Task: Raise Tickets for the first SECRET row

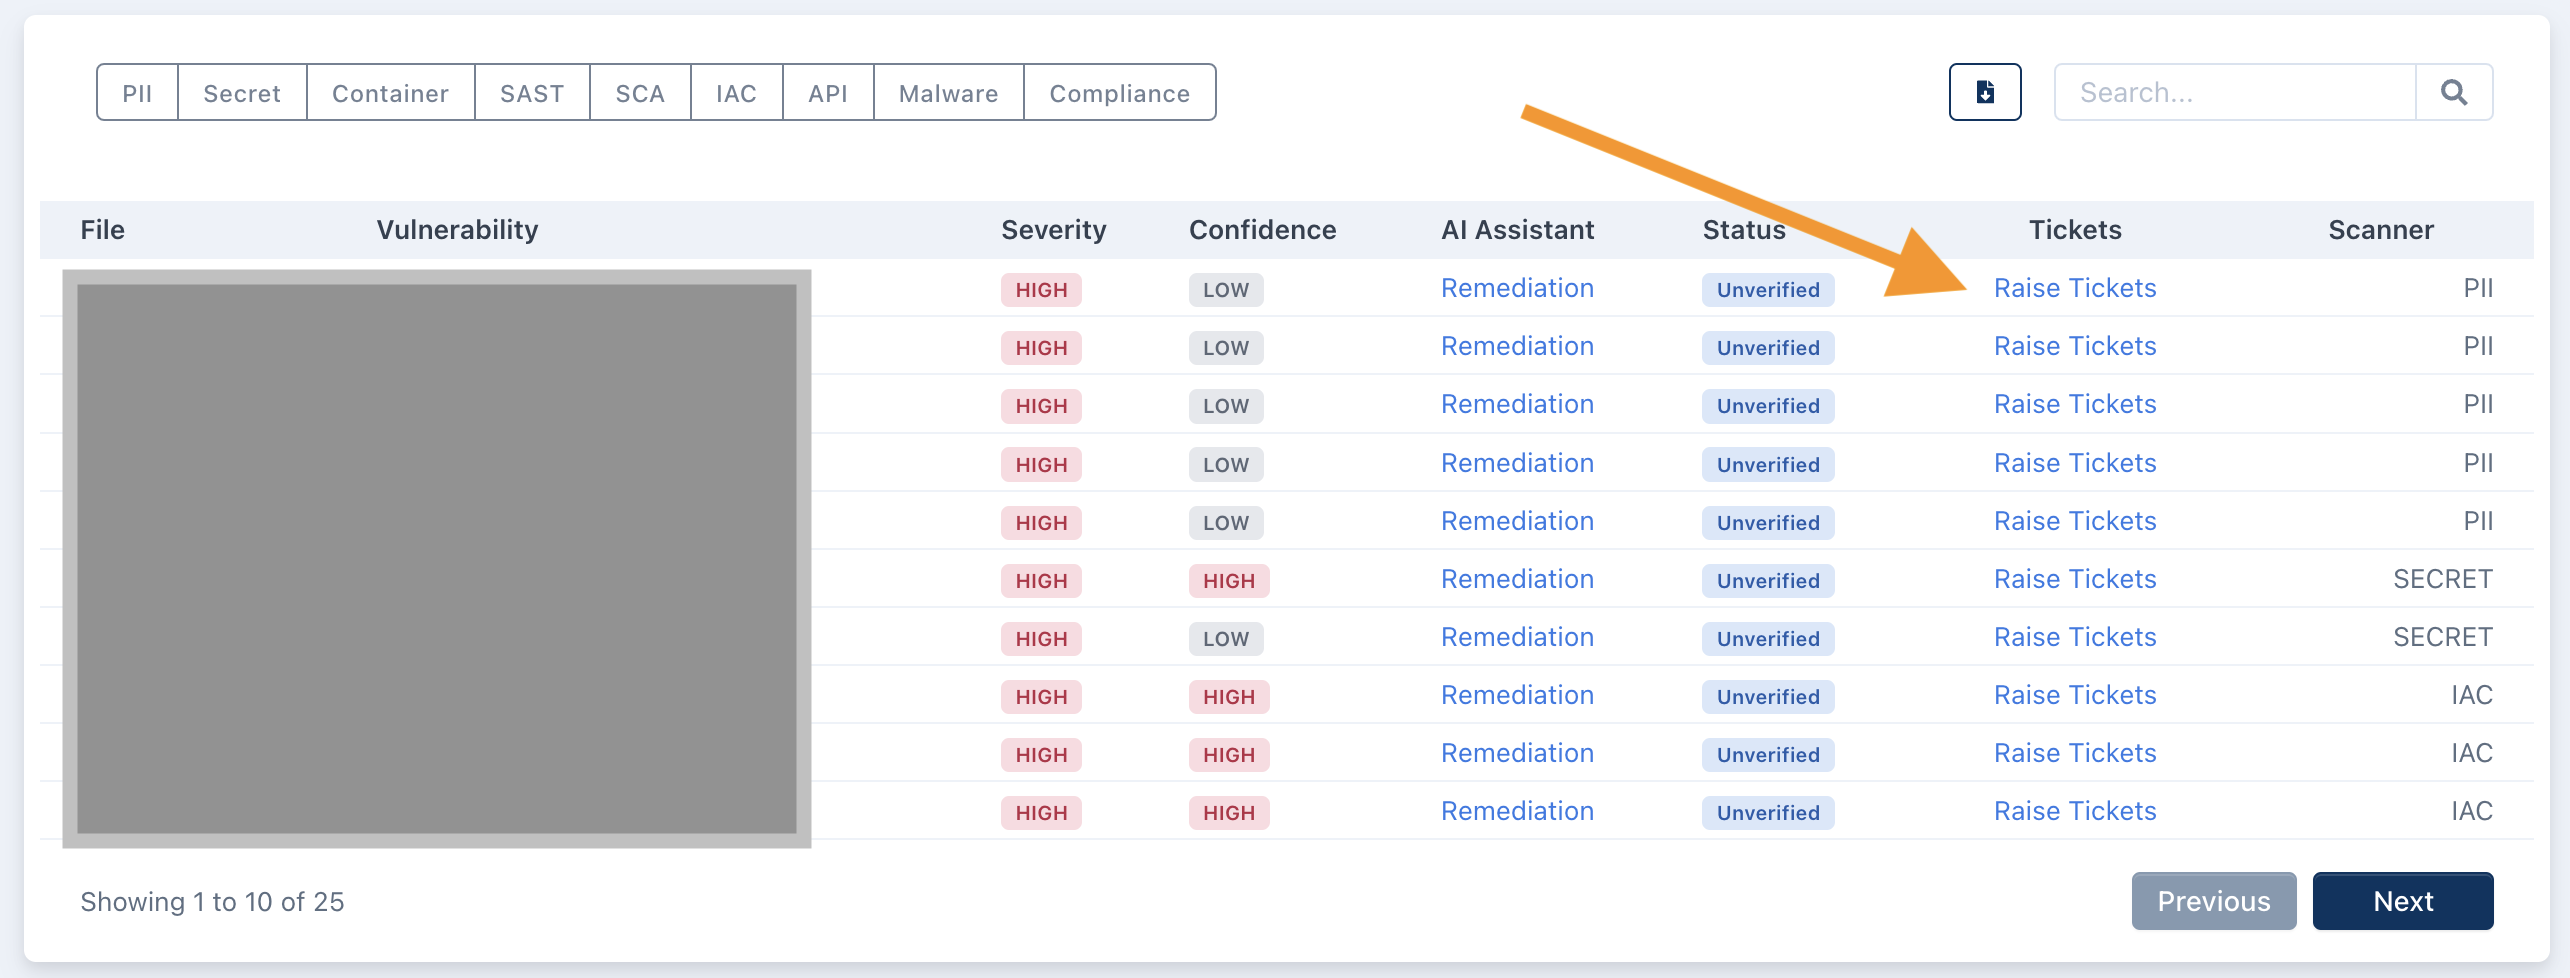Action: click(x=2074, y=579)
